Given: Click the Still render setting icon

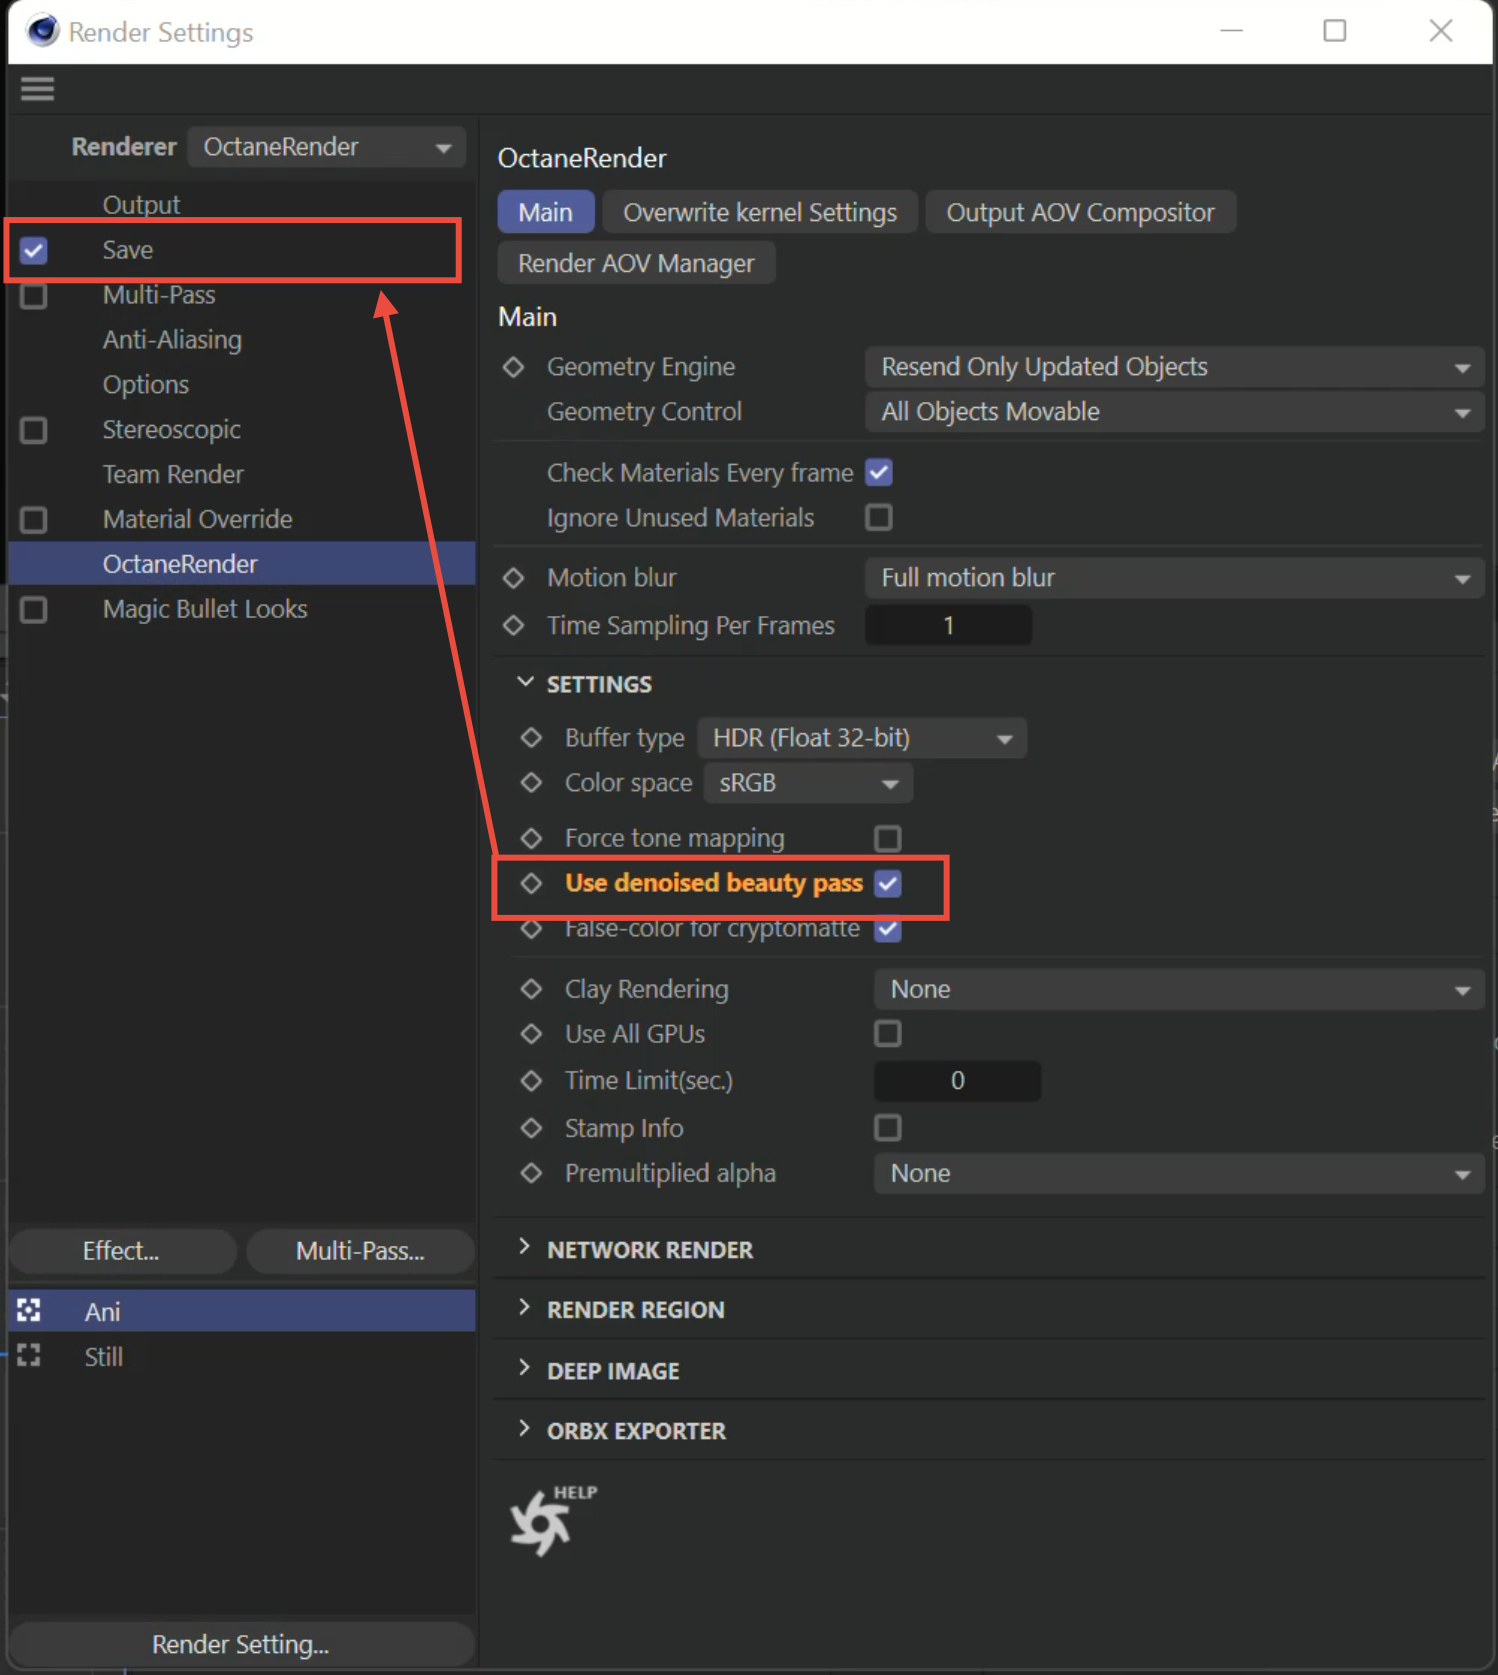Looking at the screenshot, I should [x=29, y=1356].
